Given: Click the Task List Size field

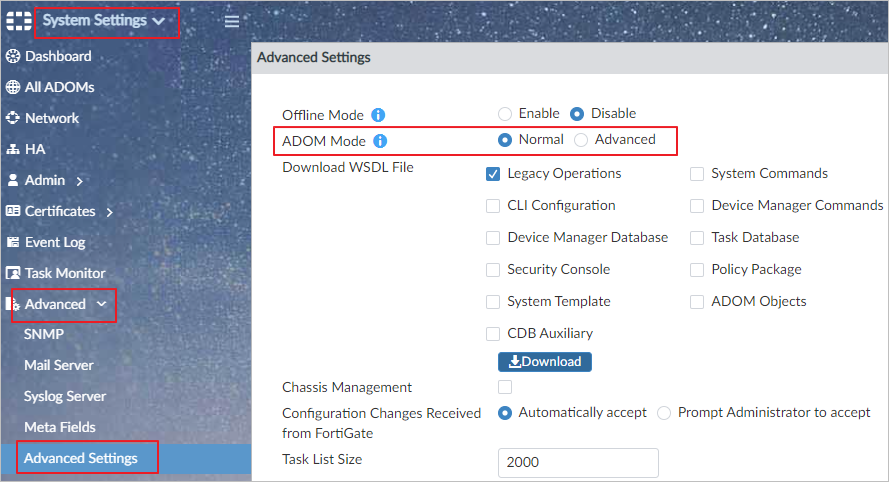Looking at the screenshot, I should pyautogui.click(x=578, y=463).
